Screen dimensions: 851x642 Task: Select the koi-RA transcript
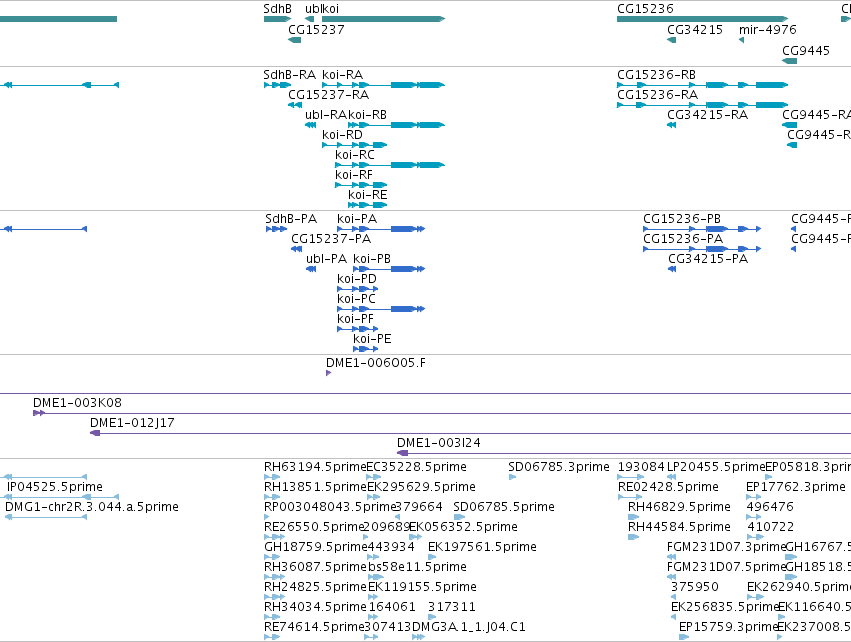(383, 85)
